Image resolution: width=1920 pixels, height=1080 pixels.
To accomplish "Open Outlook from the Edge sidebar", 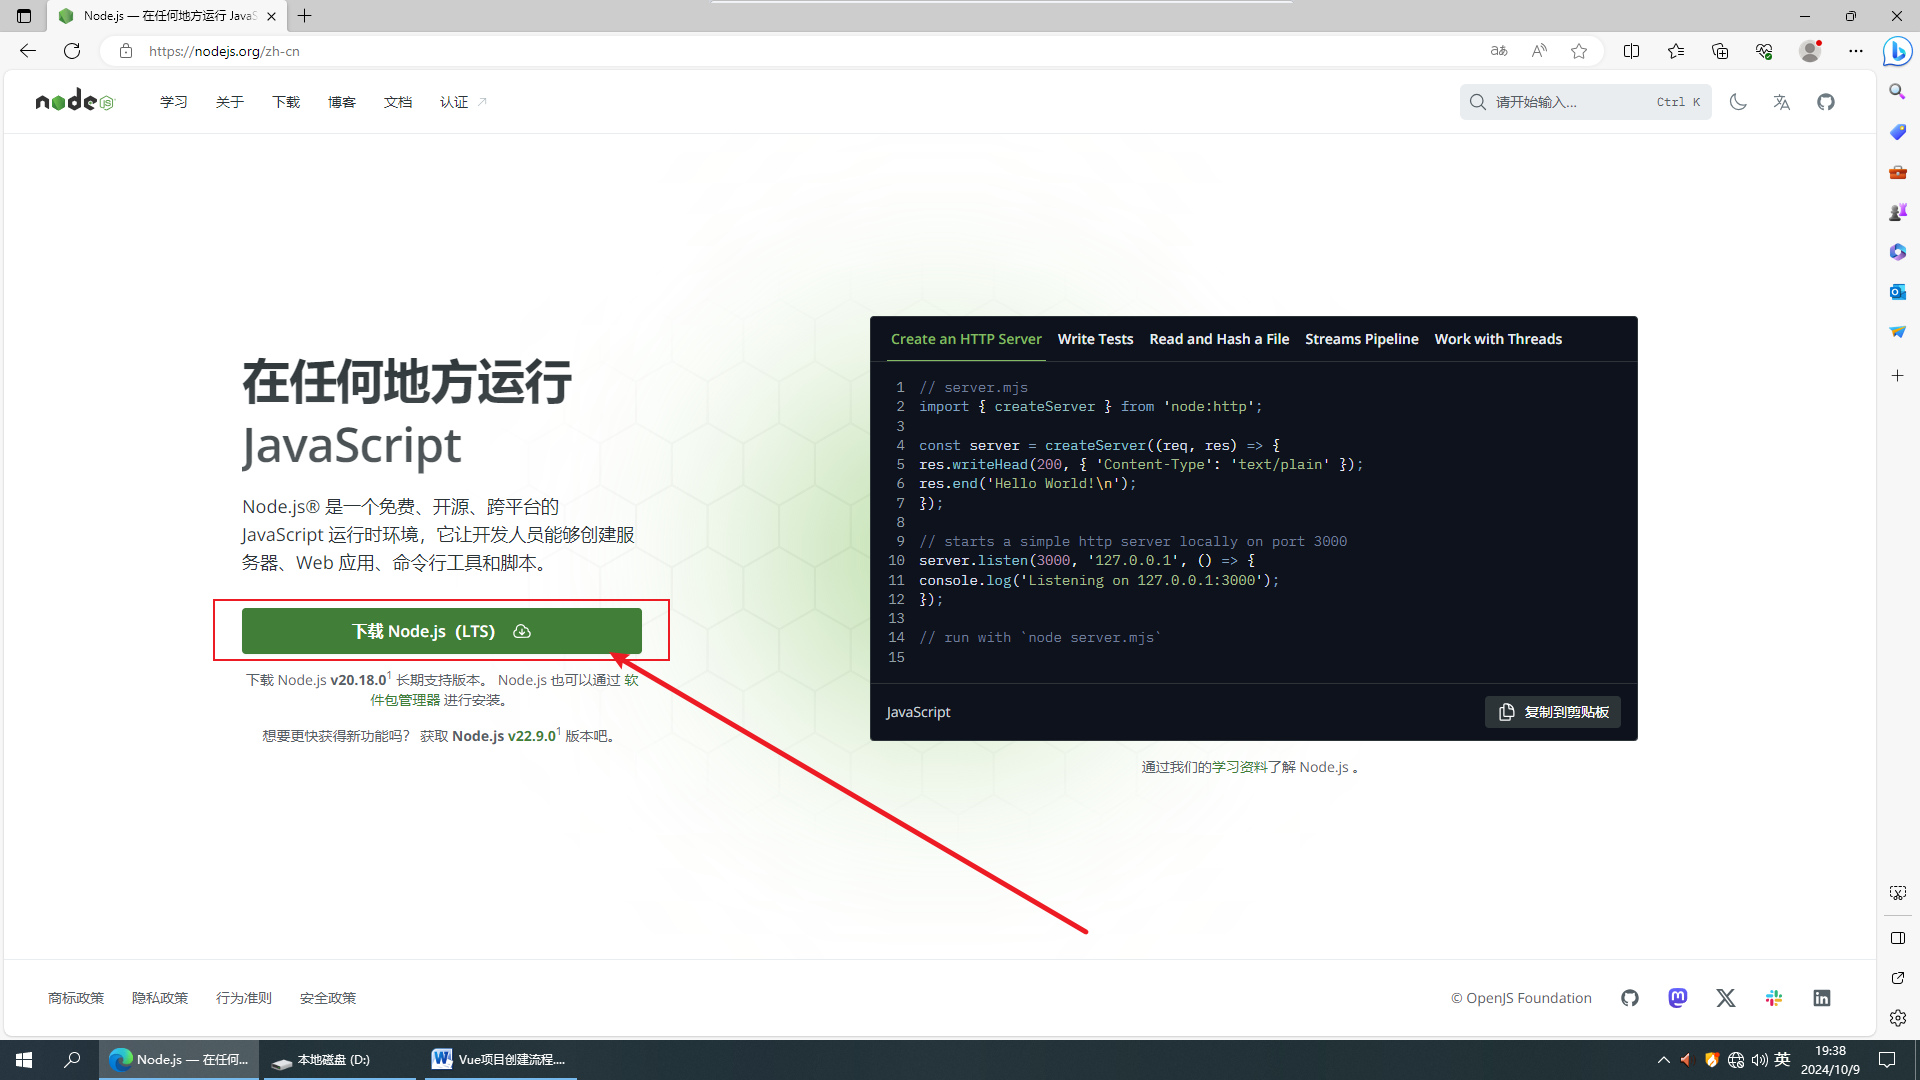I will click(x=1897, y=291).
